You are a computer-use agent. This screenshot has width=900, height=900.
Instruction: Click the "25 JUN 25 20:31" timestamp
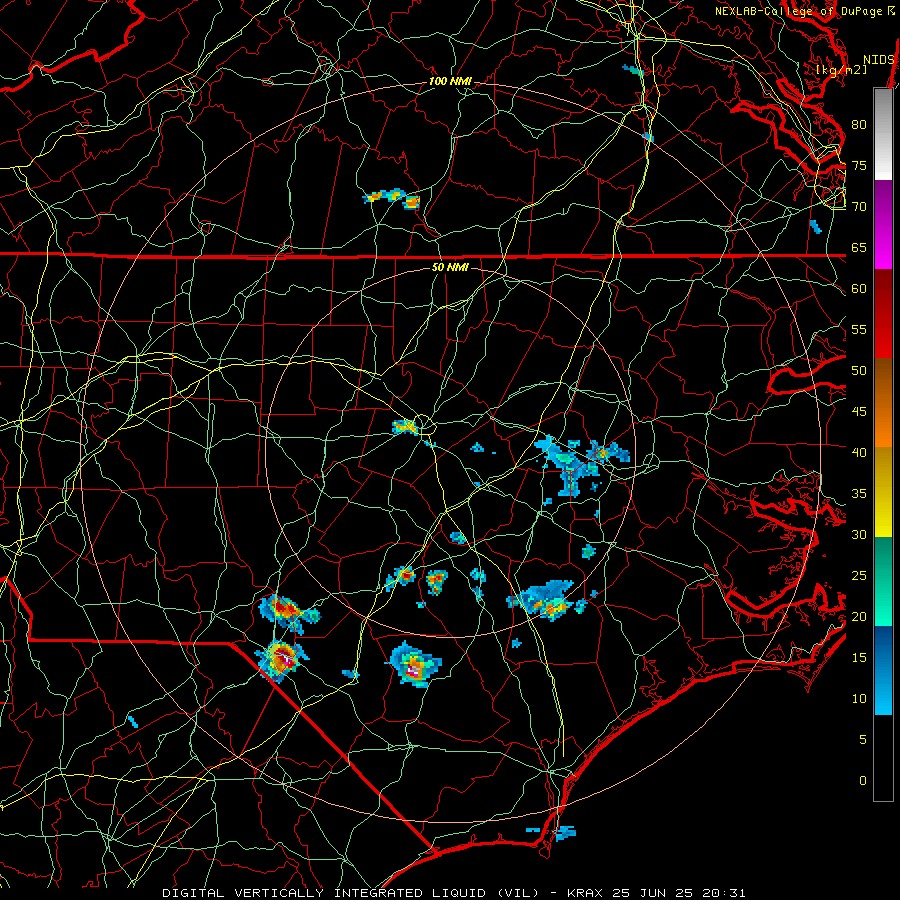tap(680, 893)
